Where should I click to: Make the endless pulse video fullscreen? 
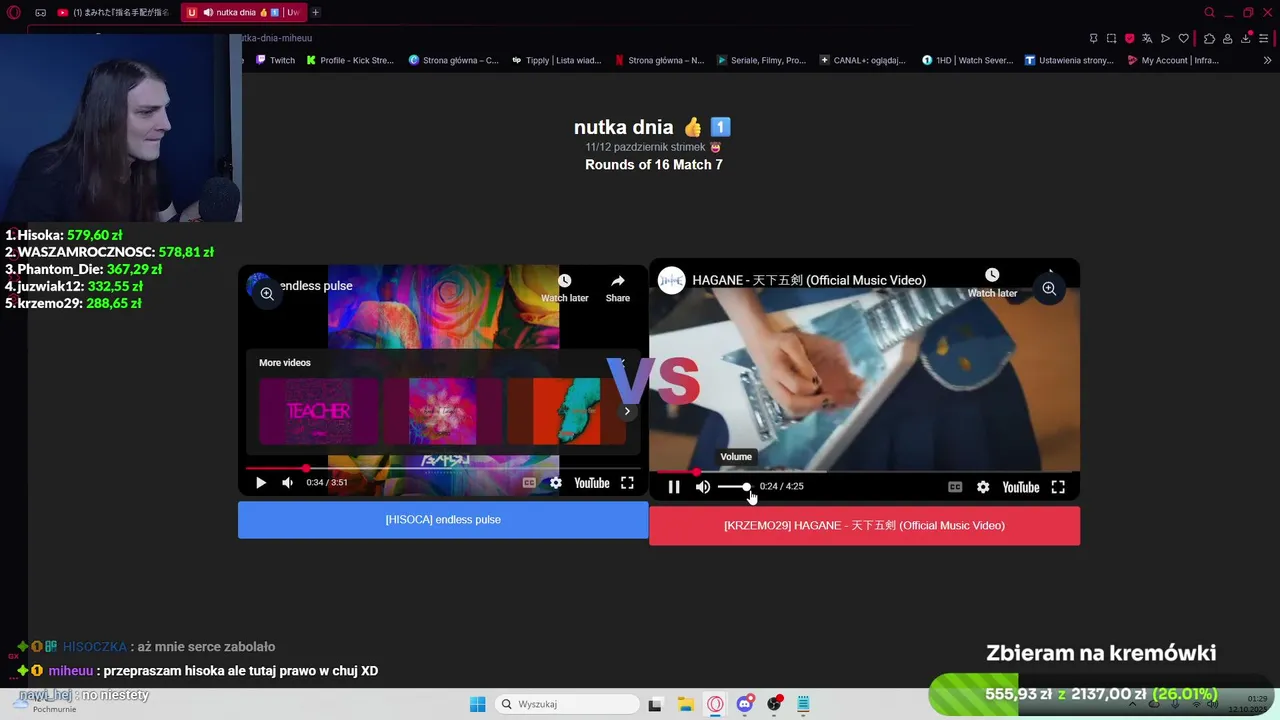tap(627, 483)
